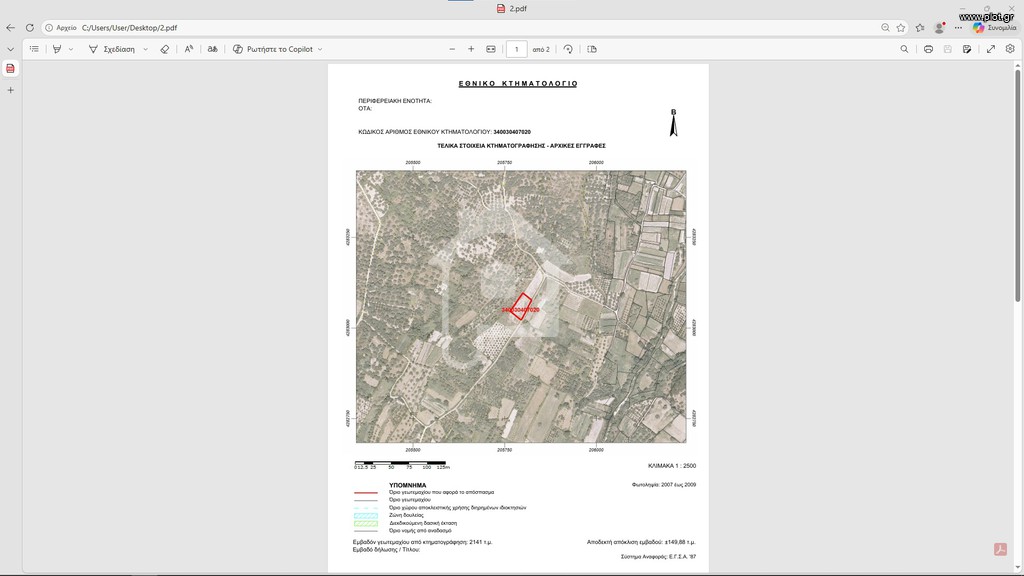View site information for Αρχείο
This screenshot has height=576, width=1024.
[61, 28]
